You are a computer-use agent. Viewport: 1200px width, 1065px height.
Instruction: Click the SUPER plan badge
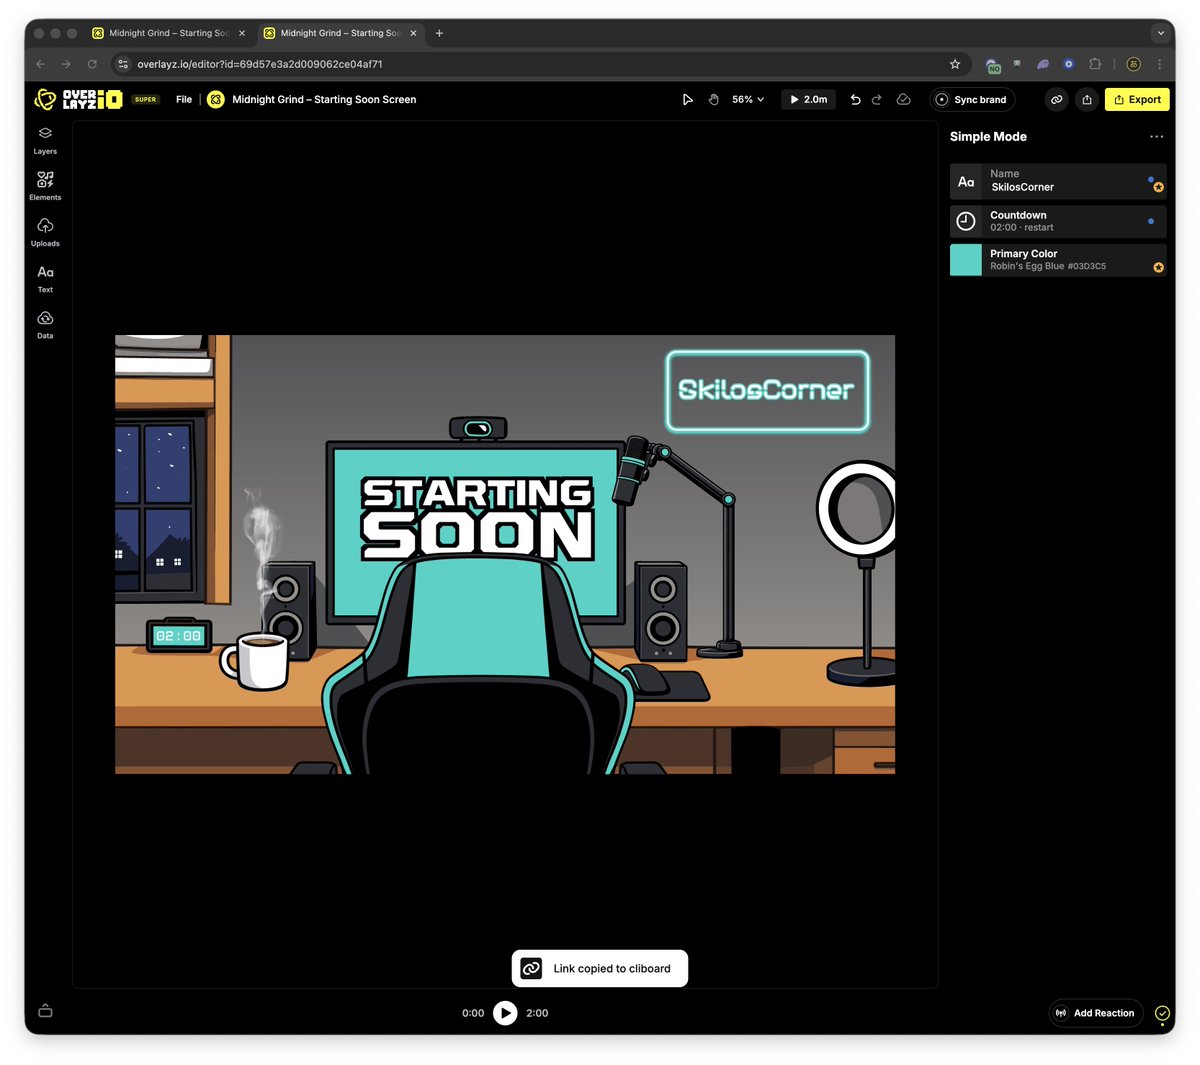point(146,99)
